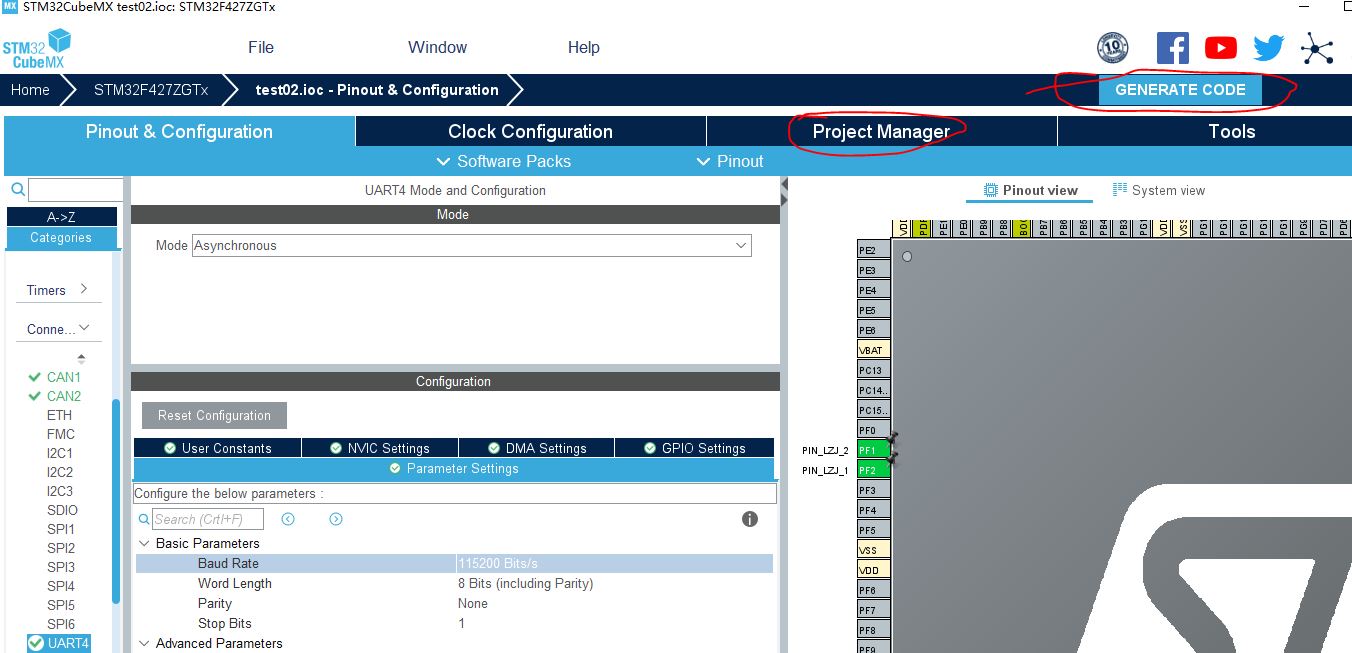Select the PE2 pin on chip
The width and height of the screenshot is (1352, 653).
(x=874, y=250)
